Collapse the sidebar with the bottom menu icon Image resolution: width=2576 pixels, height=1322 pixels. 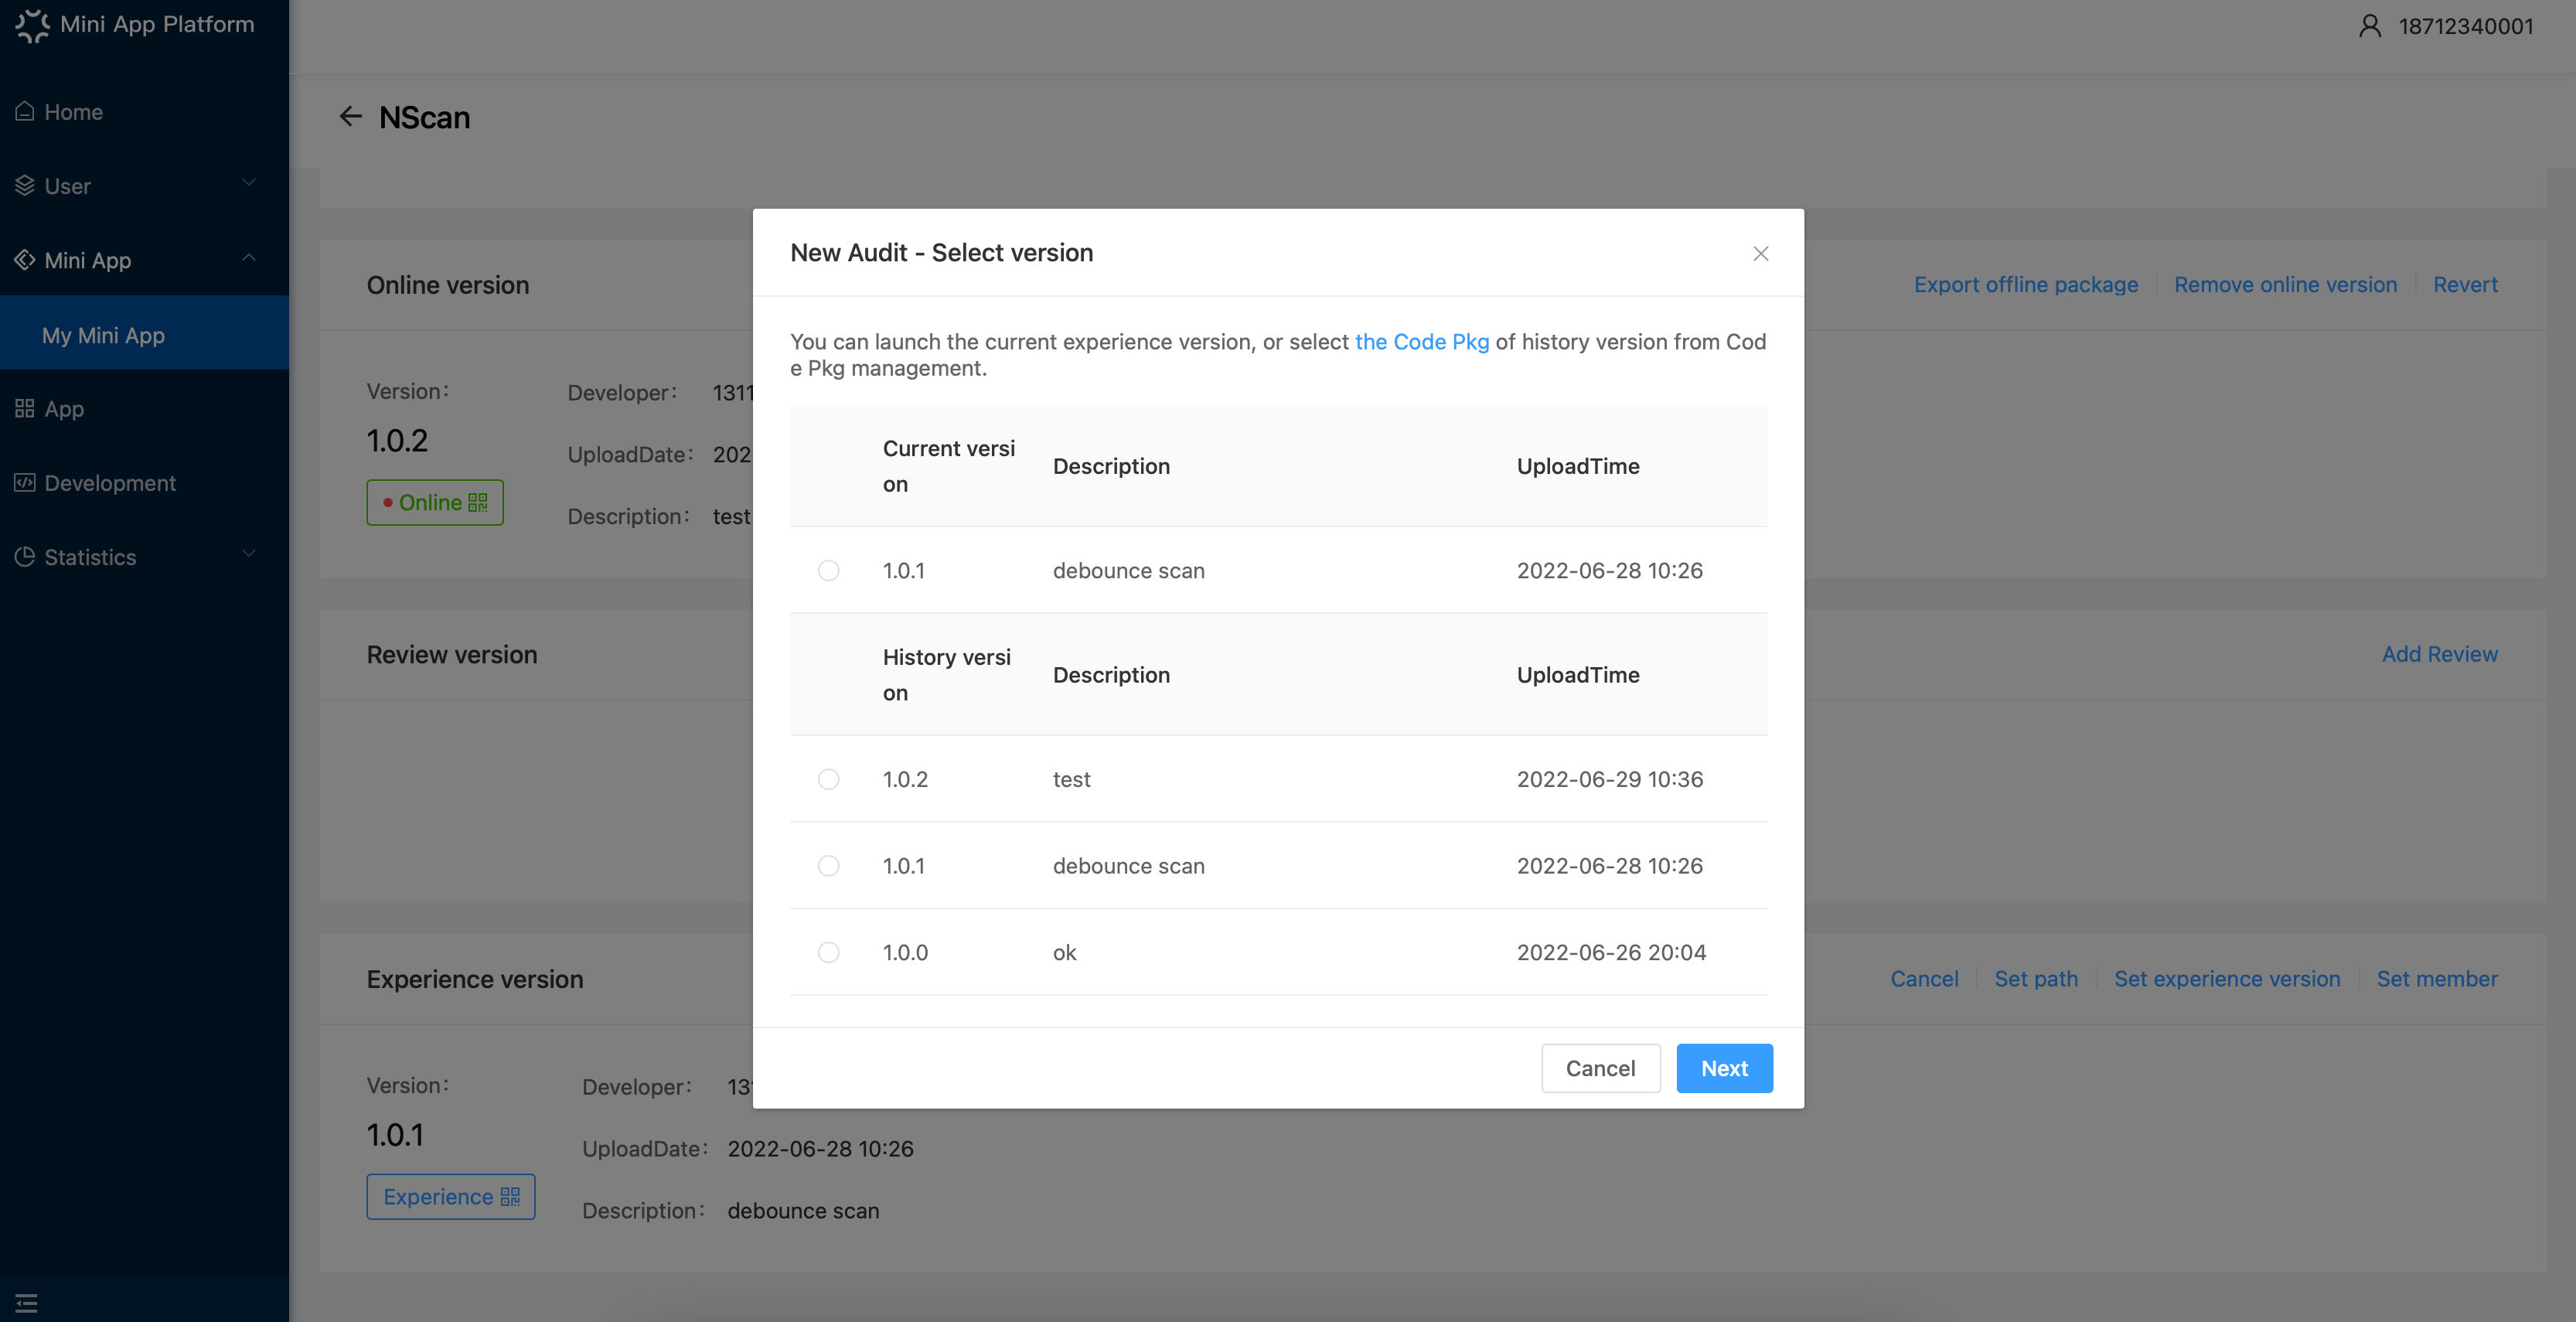pos(27,1302)
